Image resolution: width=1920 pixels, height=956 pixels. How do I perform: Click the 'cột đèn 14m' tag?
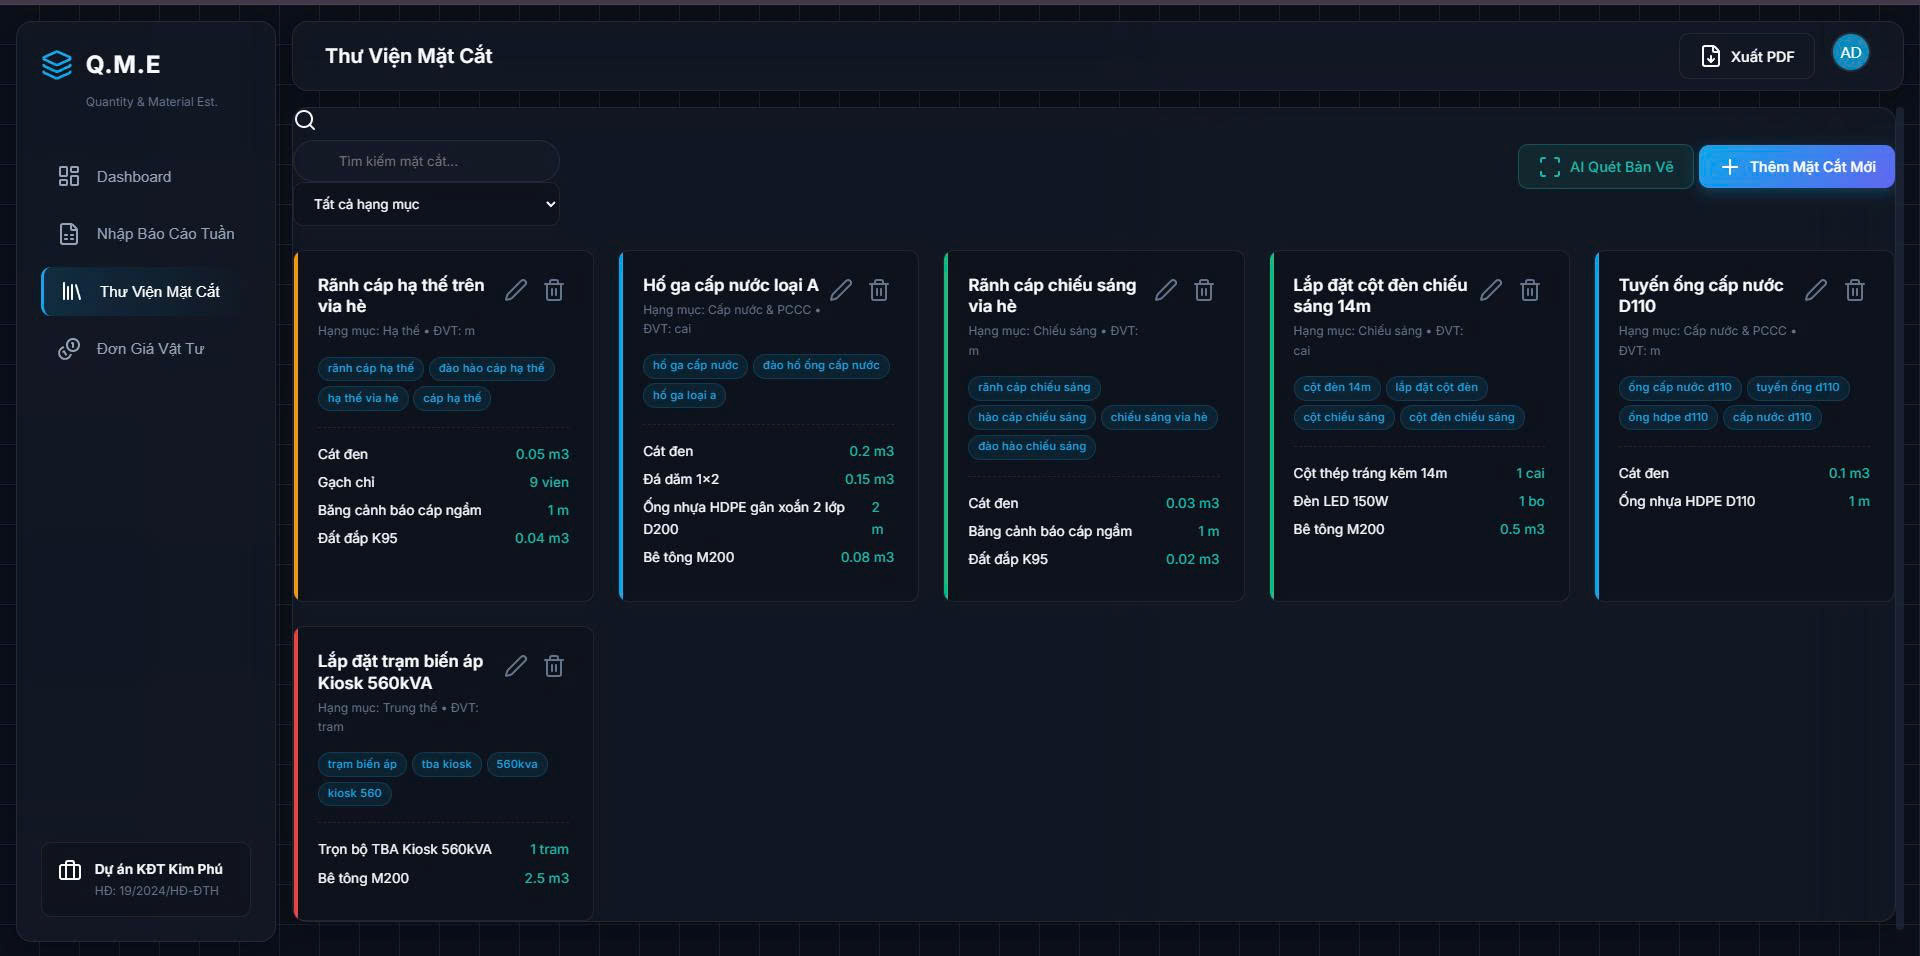(1337, 387)
